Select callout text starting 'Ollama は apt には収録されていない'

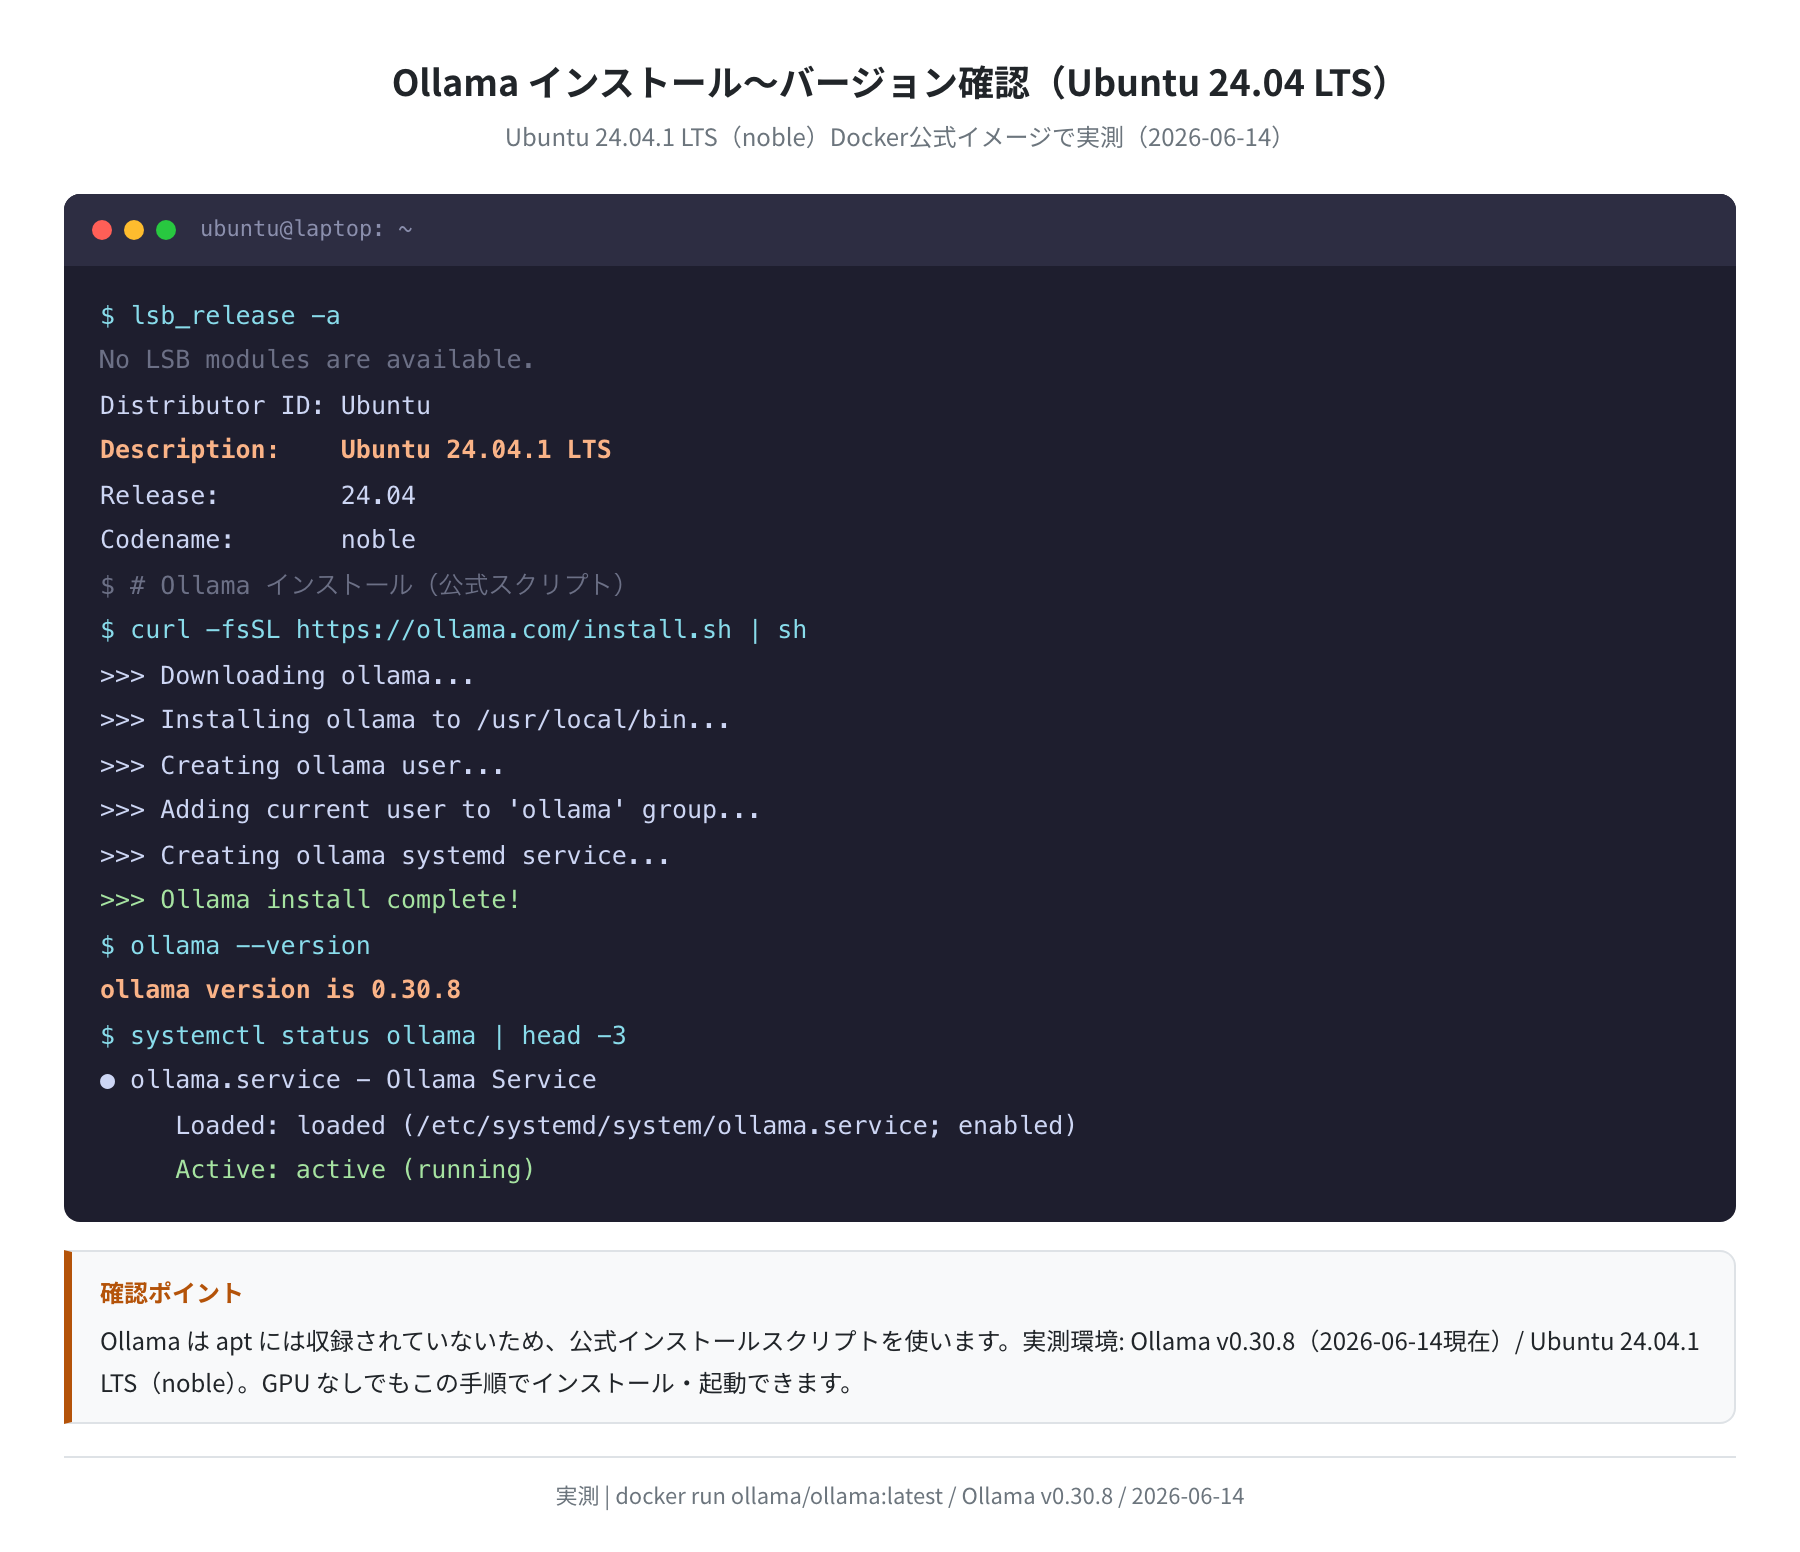[x=900, y=1341]
